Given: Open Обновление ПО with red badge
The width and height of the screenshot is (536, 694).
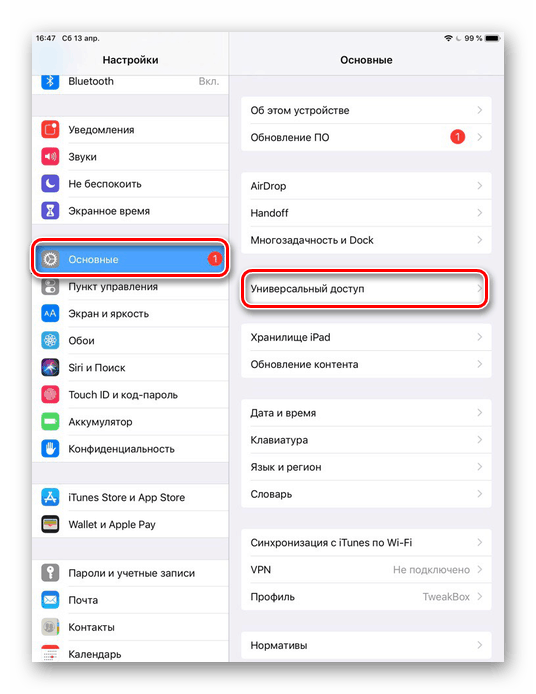Looking at the screenshot, I should [x=366, y=137].
